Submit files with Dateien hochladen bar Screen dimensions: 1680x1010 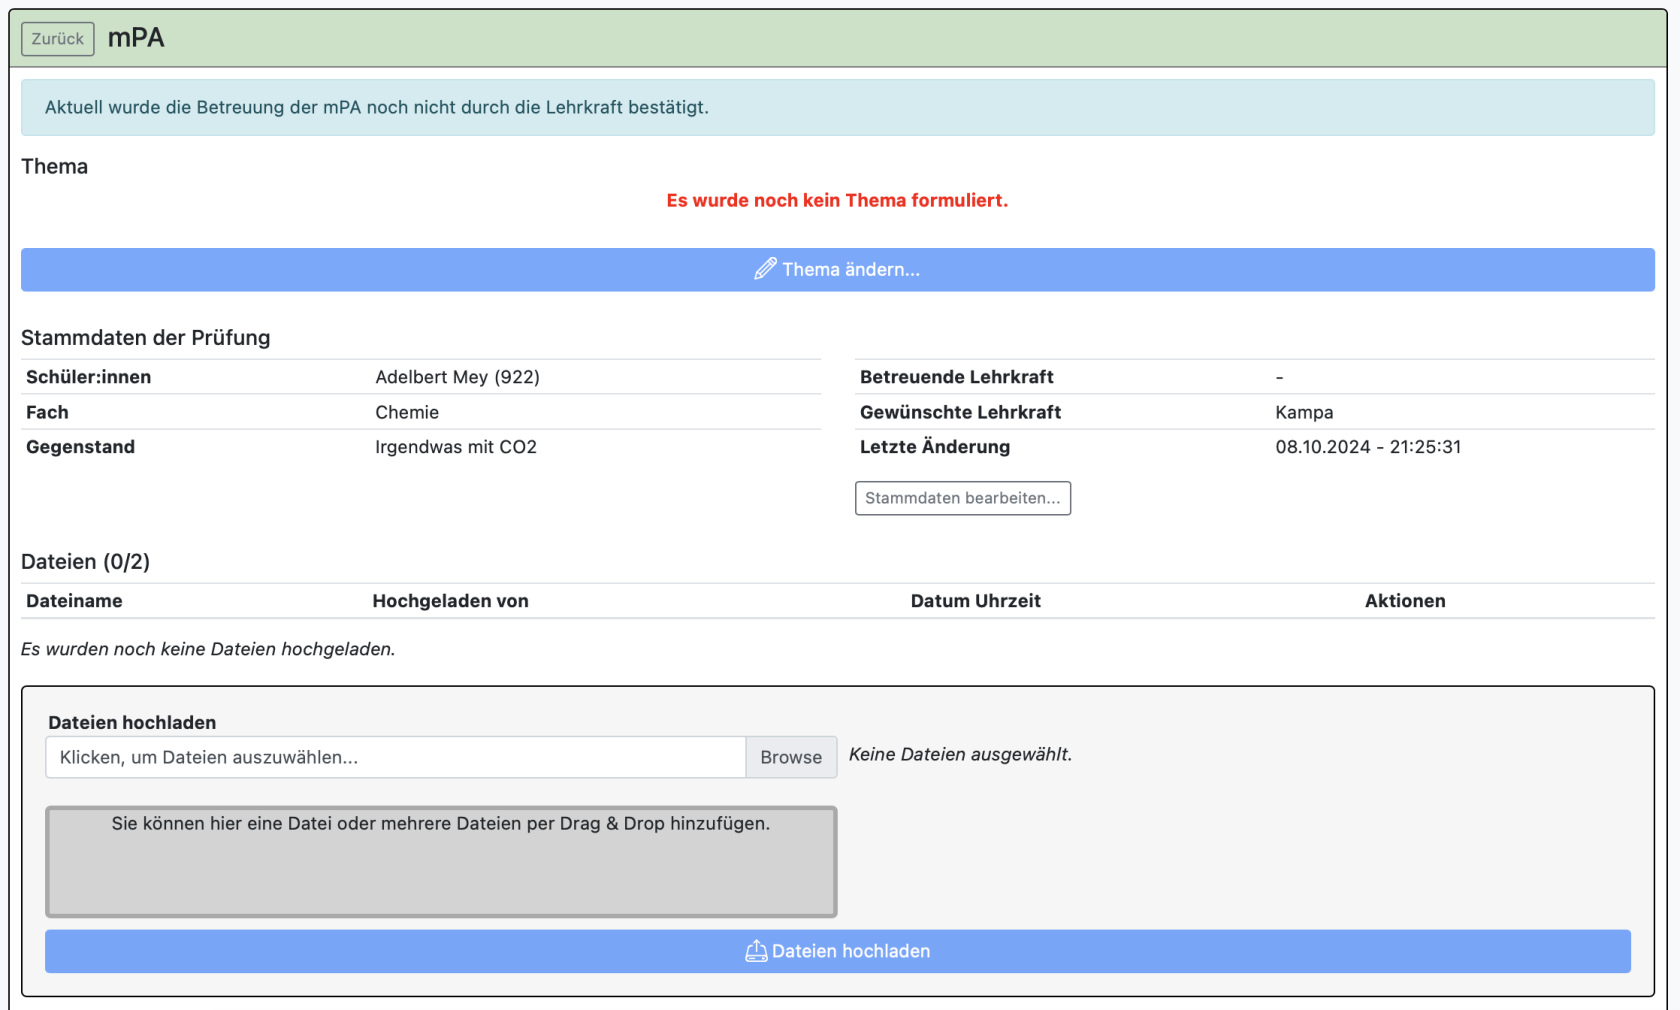point(838,951)
